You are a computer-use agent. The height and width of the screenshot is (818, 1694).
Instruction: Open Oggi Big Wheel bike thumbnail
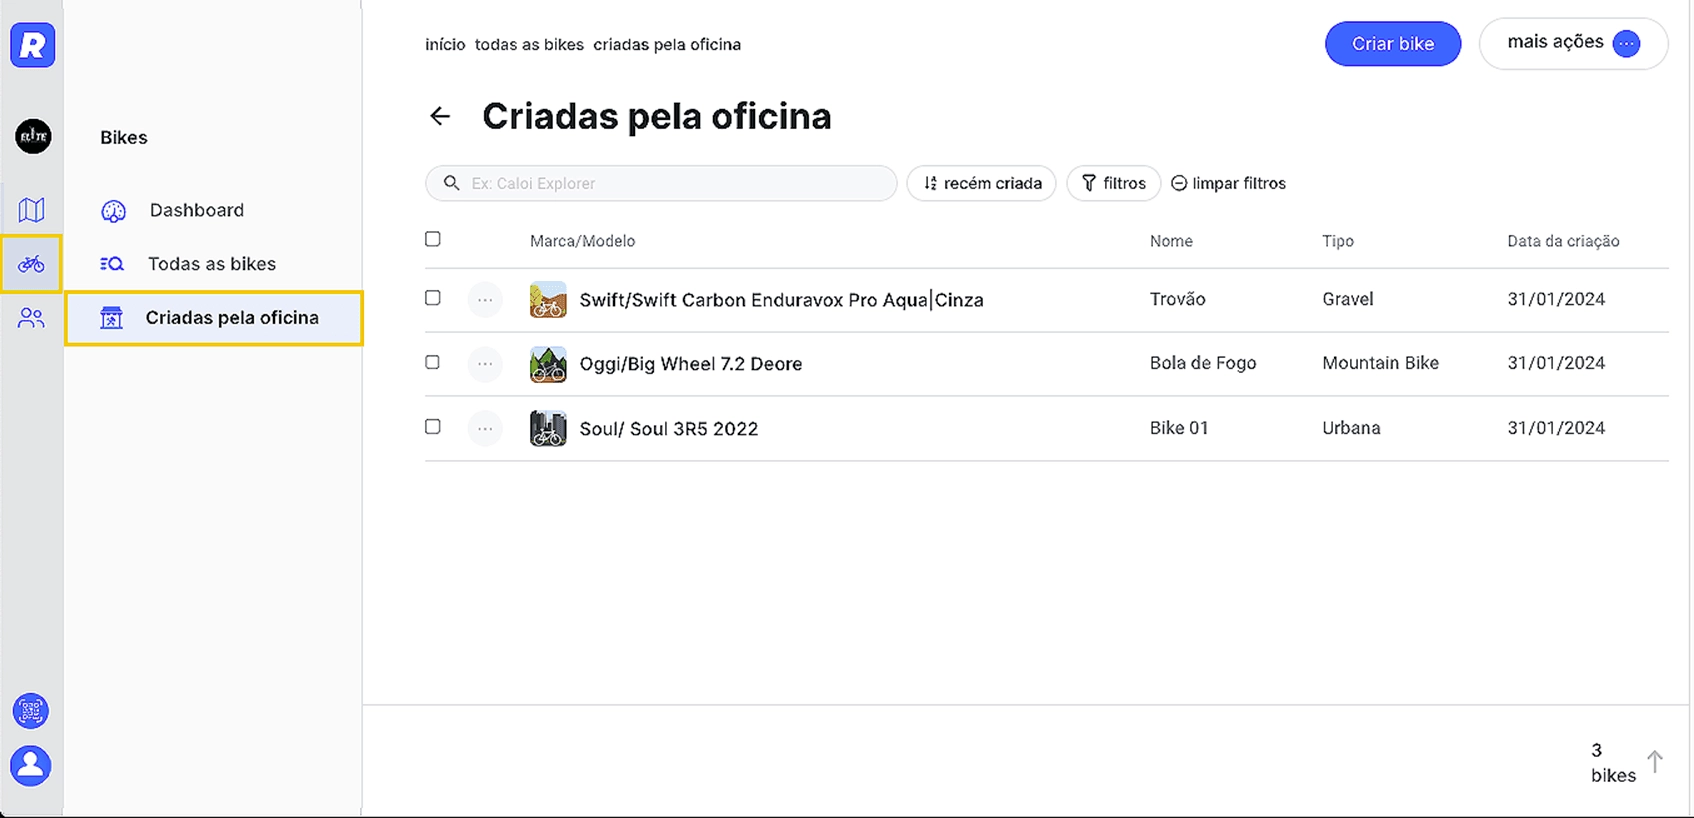[x=548, y=364]
